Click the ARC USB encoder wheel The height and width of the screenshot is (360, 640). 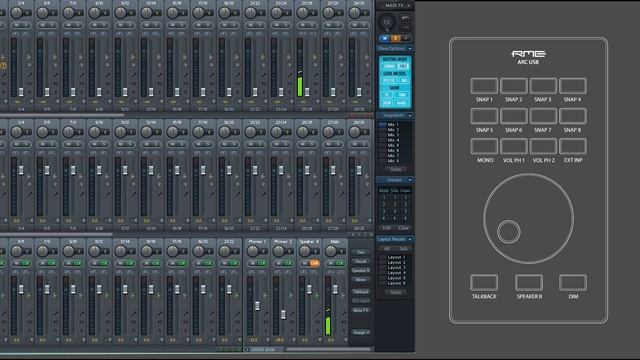529,219
